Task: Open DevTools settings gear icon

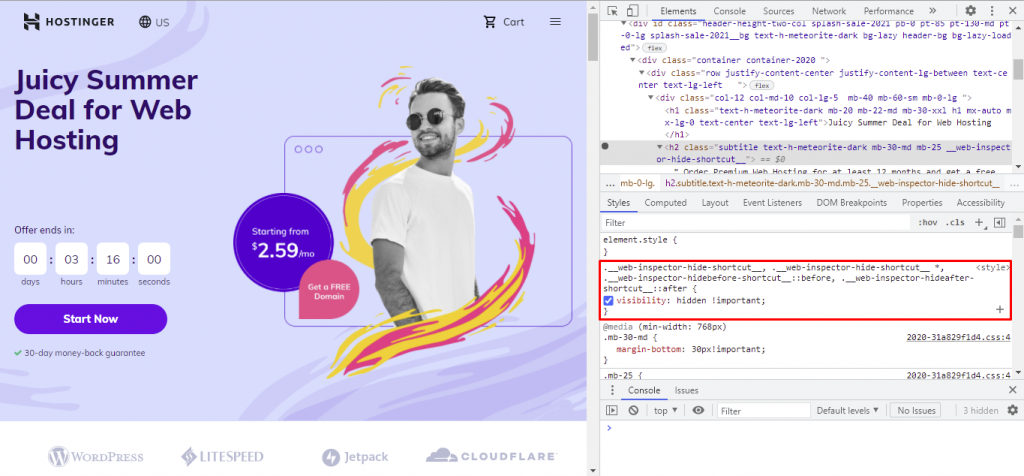Action: 970,11
